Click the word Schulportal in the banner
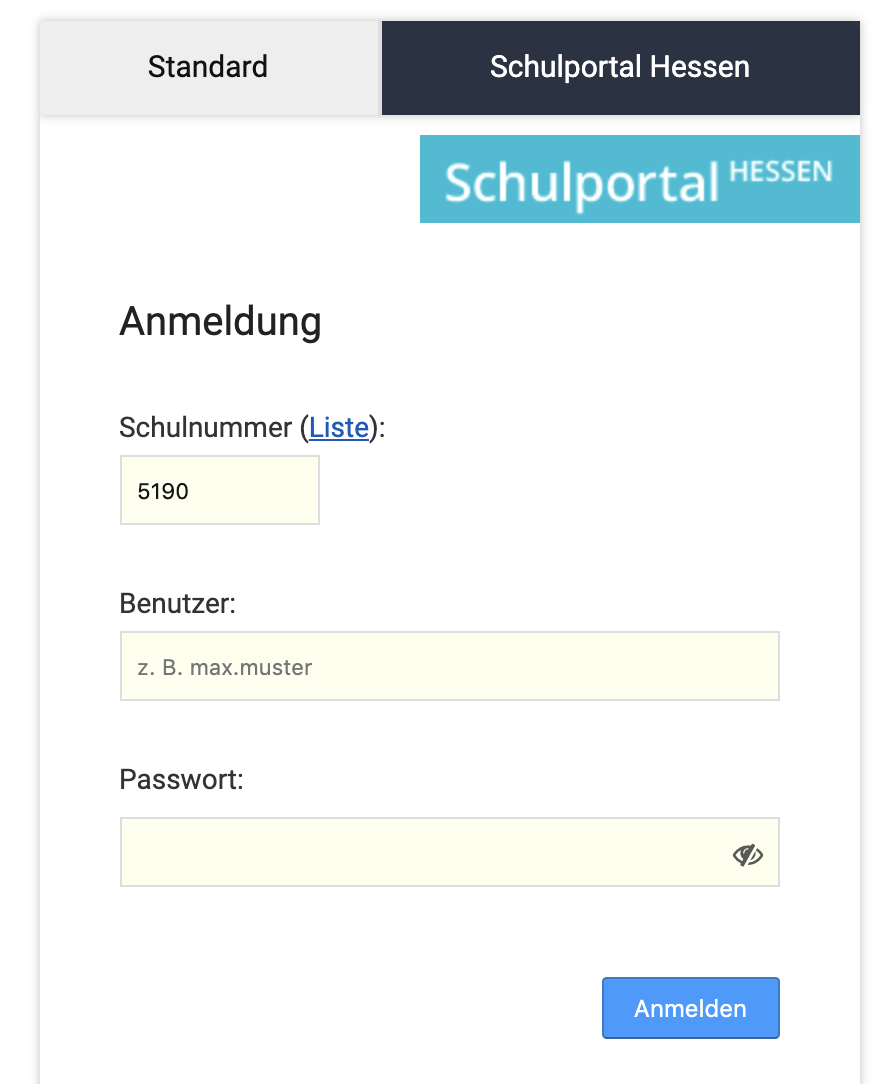 582,183
